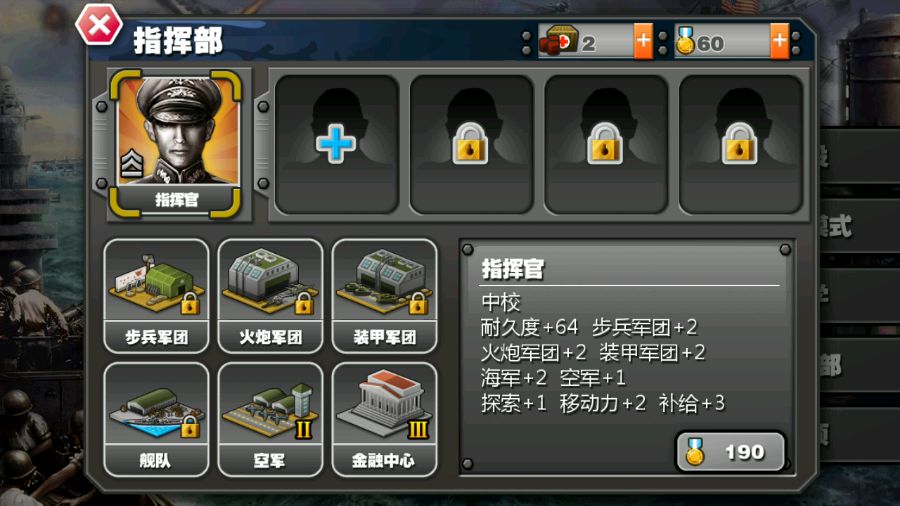900x506 pixels.
Task: Select the 指挥官 commander portrait
Action: tap(176, 144)
